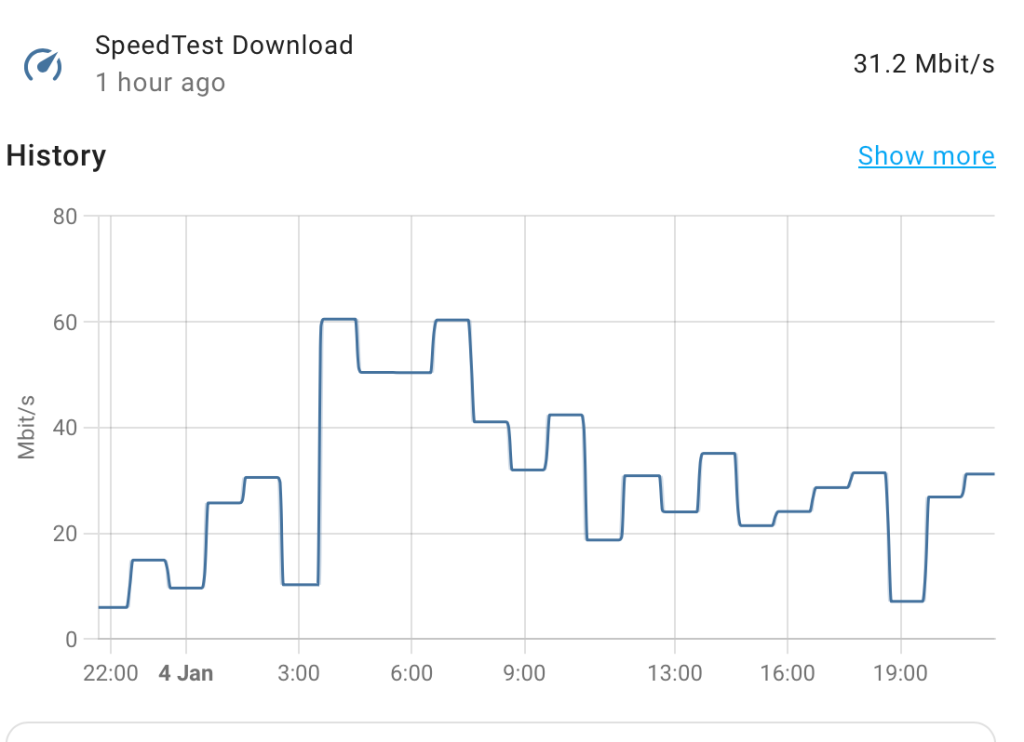Screen dimensions: 1024x742
Task: Select the 31.2 Mbit/s current value
Action: coord(923,65)
